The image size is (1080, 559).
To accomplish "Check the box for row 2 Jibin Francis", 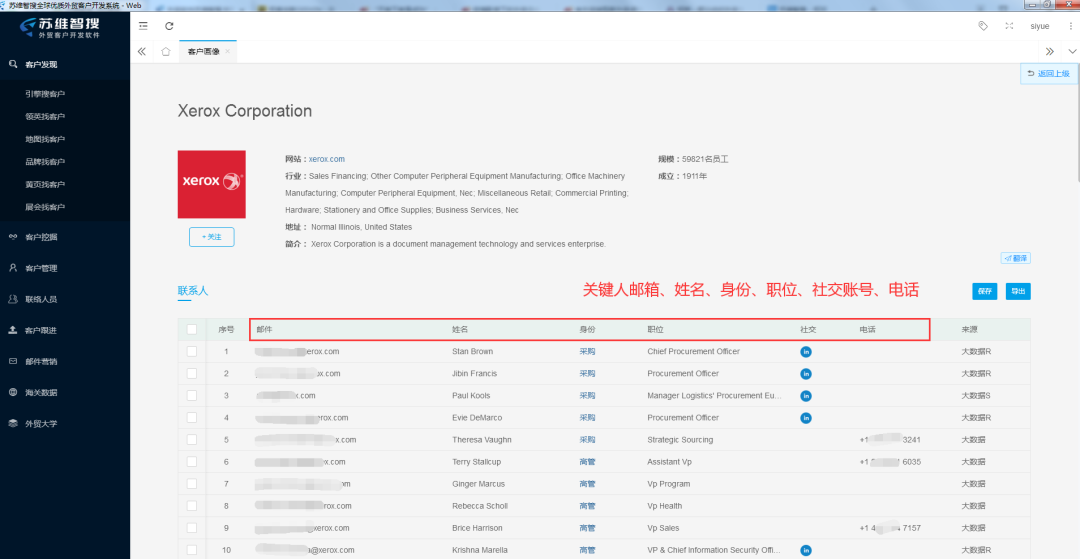I will coord(191,374).
